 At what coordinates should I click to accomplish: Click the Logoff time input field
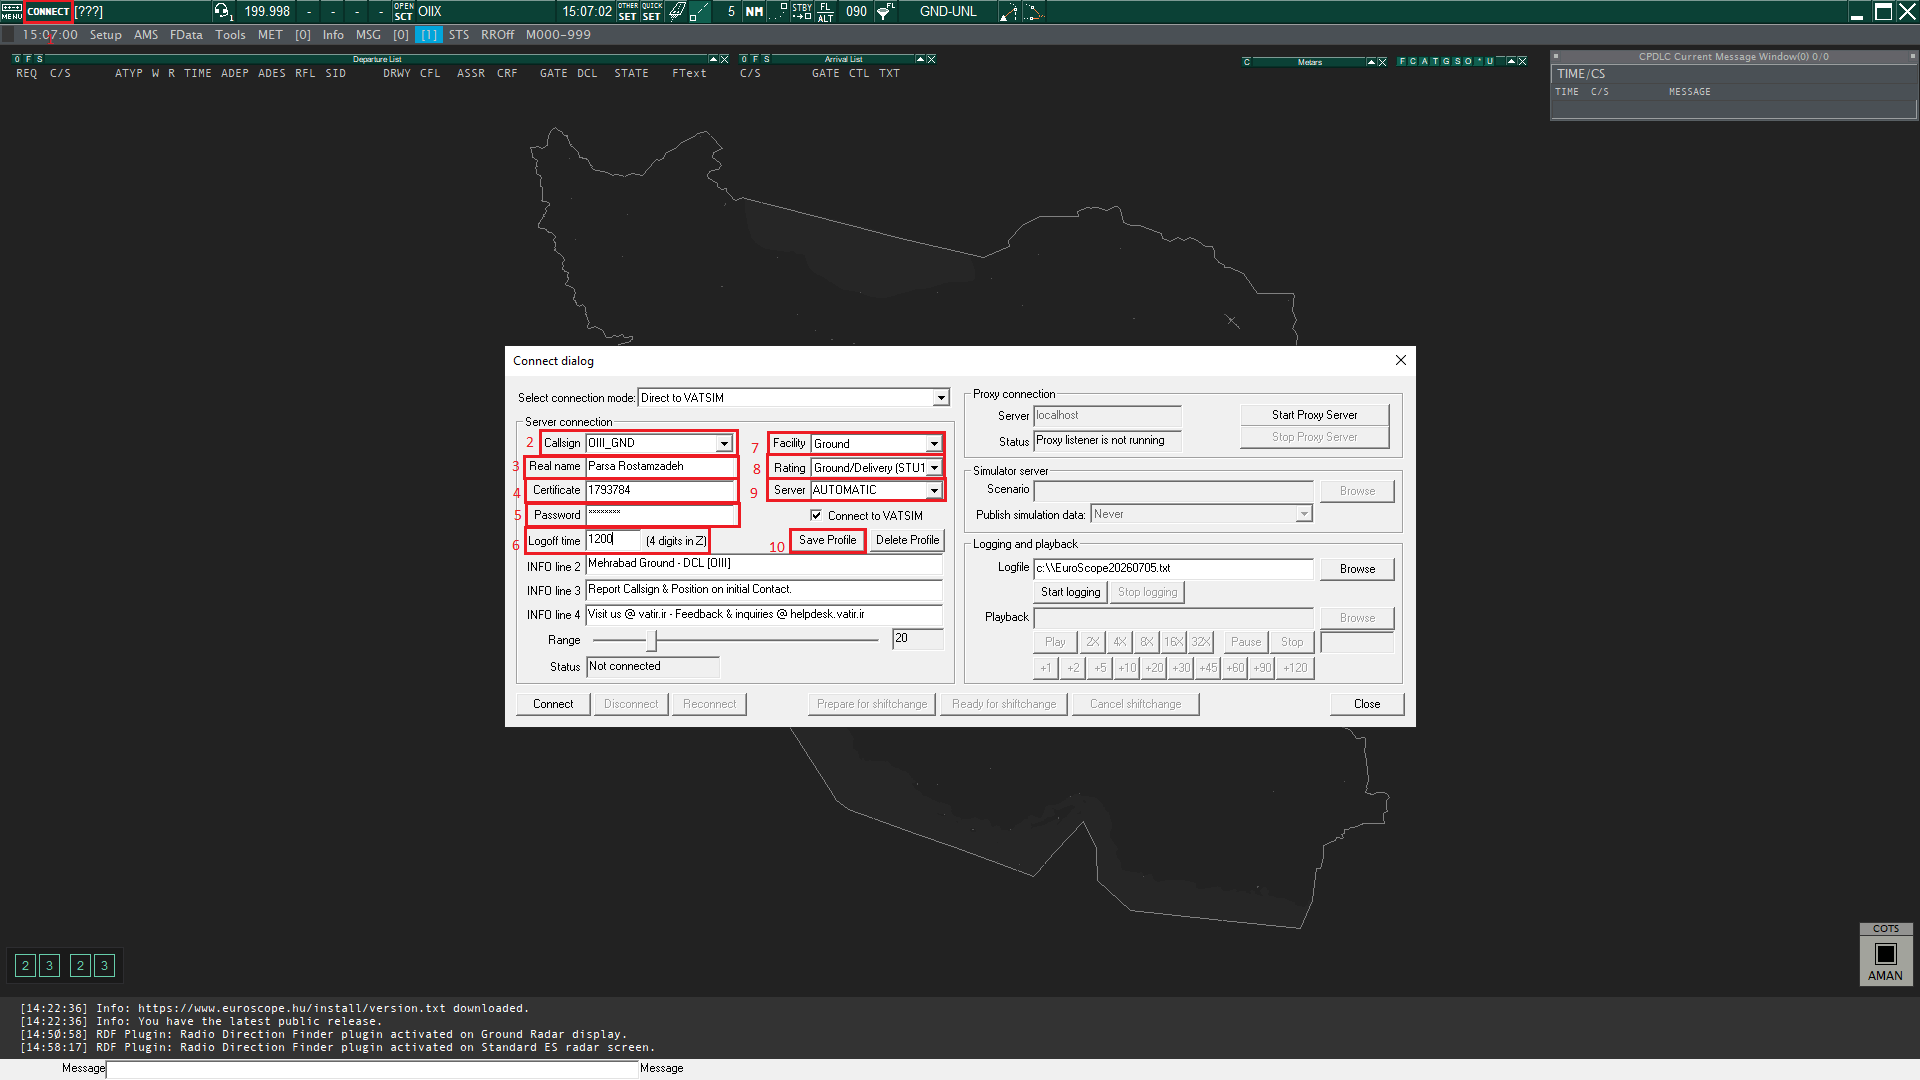click(612, 540)
